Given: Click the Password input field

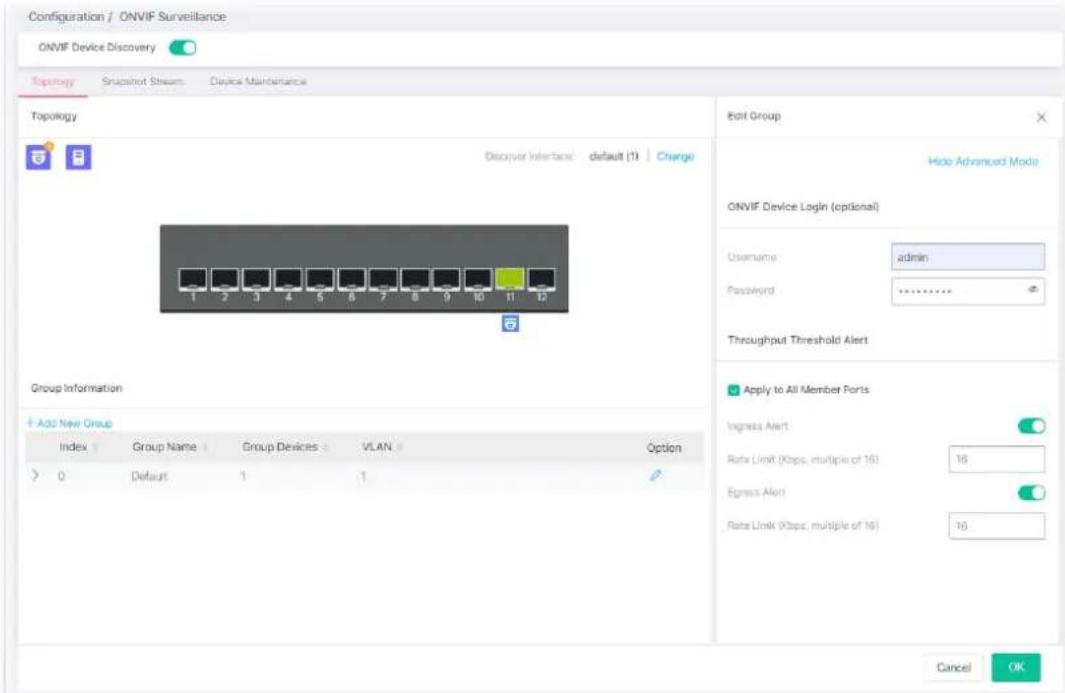Looking at the screenshot, I should tap(968, 291).
